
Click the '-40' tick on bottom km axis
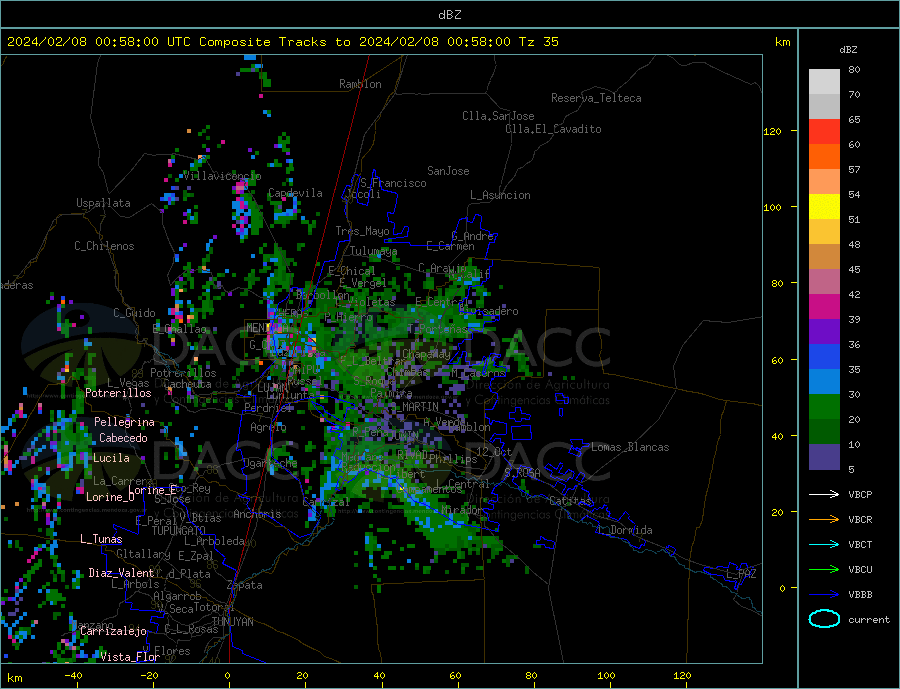pyautogui.click(x=73, y=676)
